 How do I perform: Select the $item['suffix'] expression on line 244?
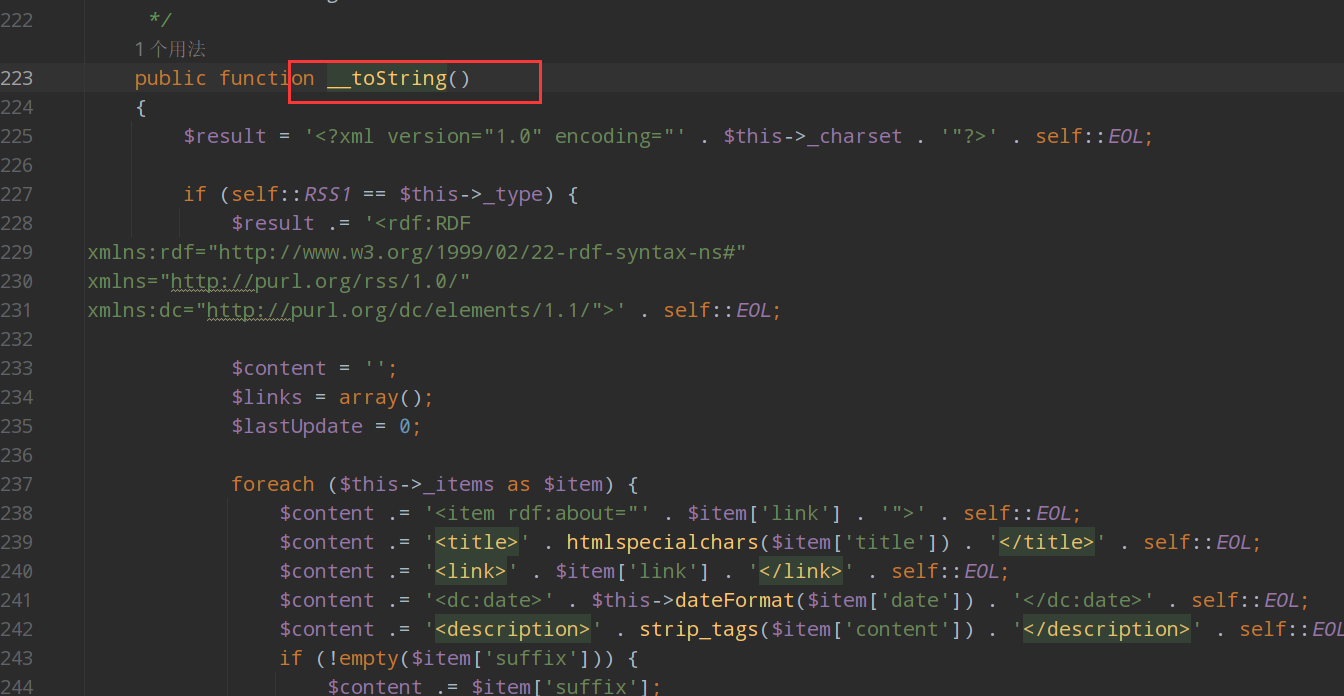point(561,686)
